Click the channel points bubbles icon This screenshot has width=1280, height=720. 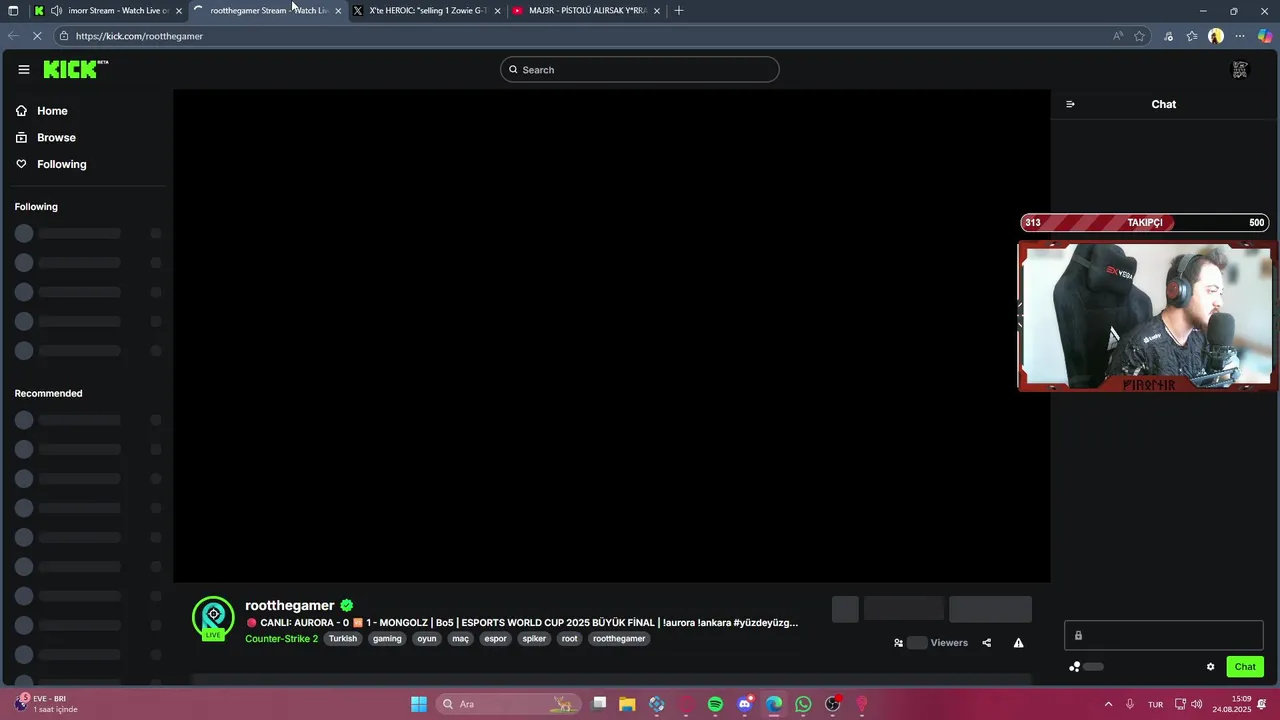(1075, 667)
